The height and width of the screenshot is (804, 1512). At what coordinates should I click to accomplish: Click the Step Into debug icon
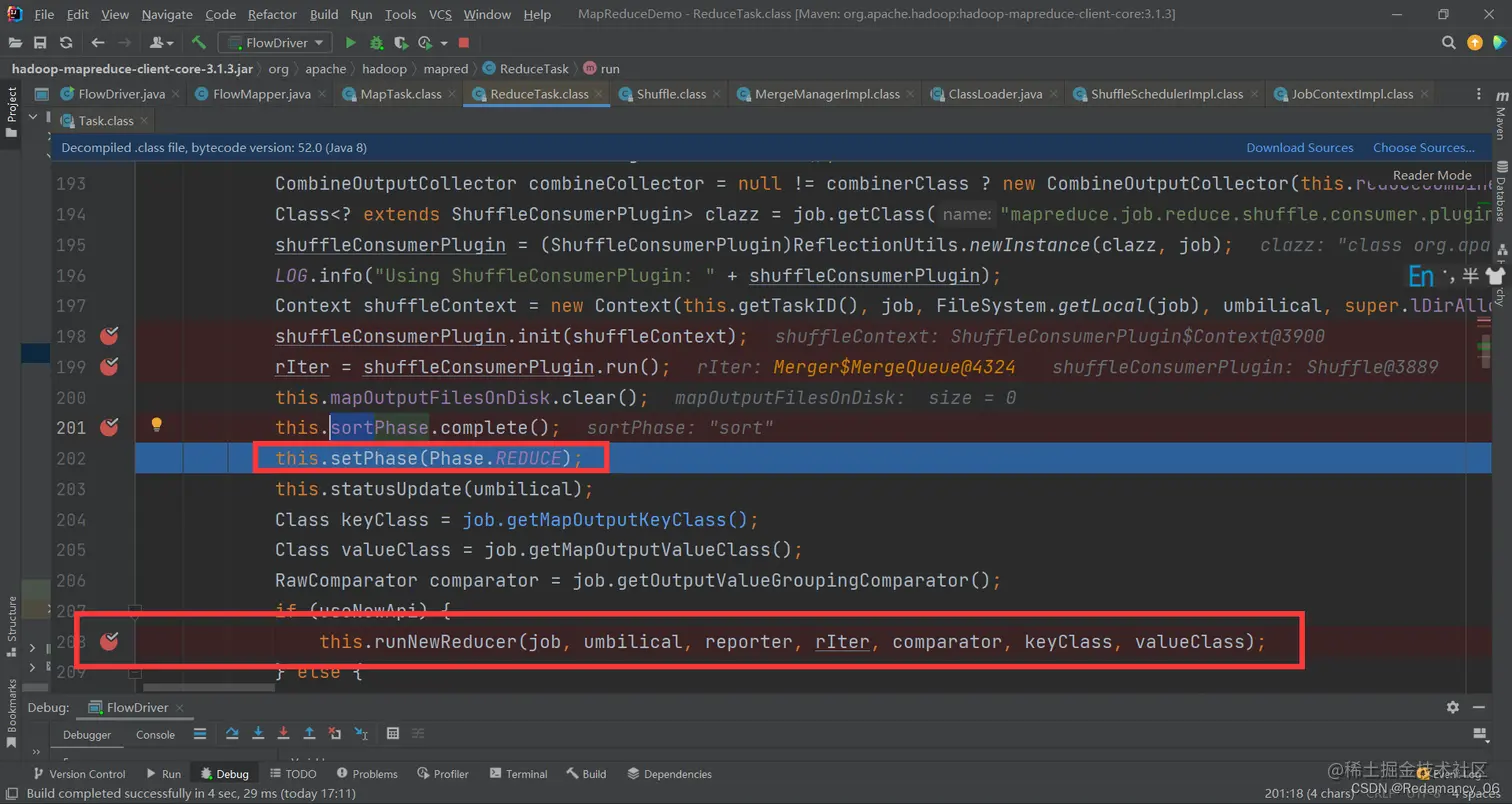pyautogui.click(x=258, y=734)
